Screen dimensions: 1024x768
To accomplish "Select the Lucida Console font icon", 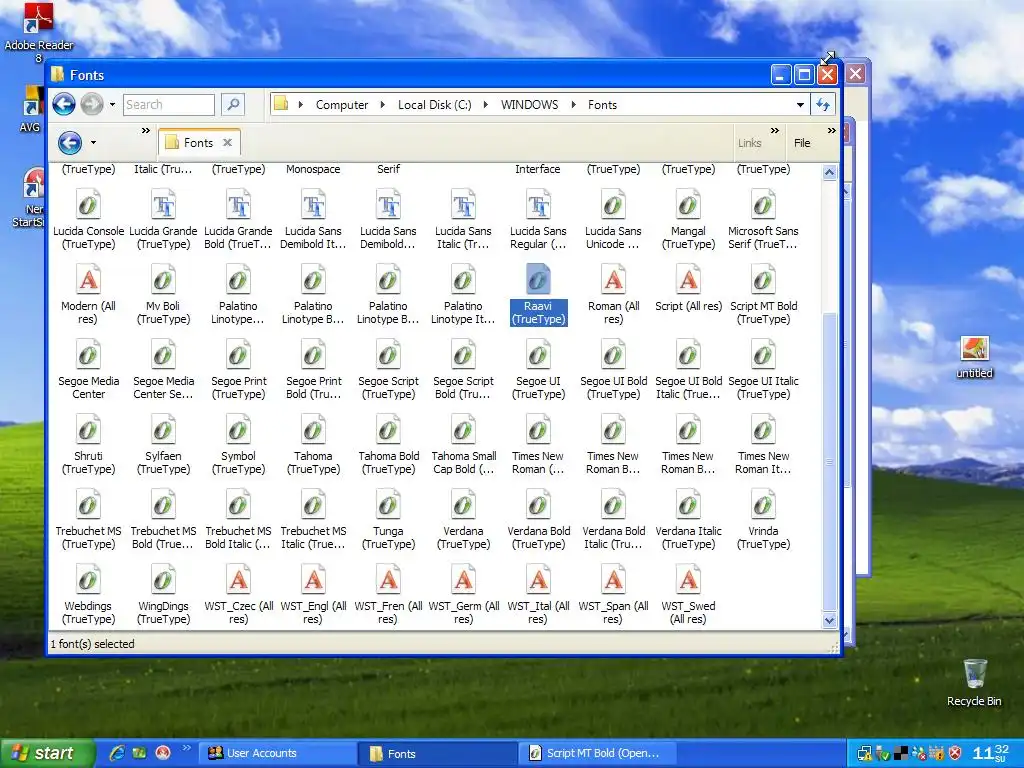I will [88, 205].
